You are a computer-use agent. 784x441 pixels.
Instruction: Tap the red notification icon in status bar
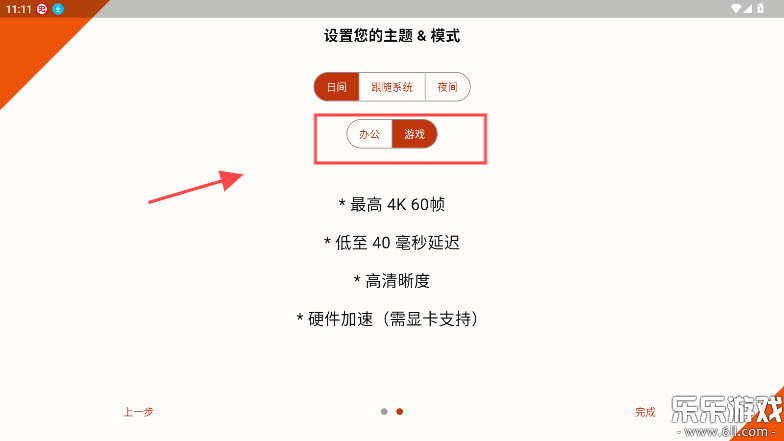[x=42, y=9]
